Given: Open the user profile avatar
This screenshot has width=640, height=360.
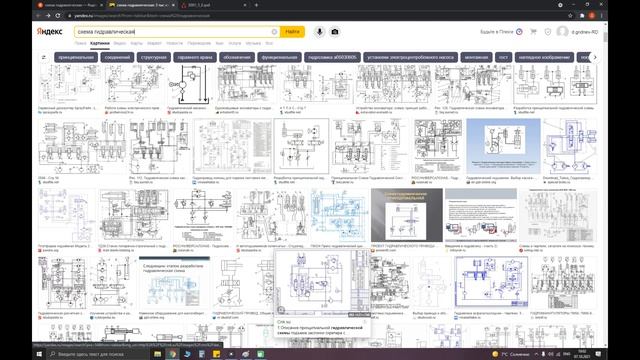Looking at the screenshot, I should (562, 31).
